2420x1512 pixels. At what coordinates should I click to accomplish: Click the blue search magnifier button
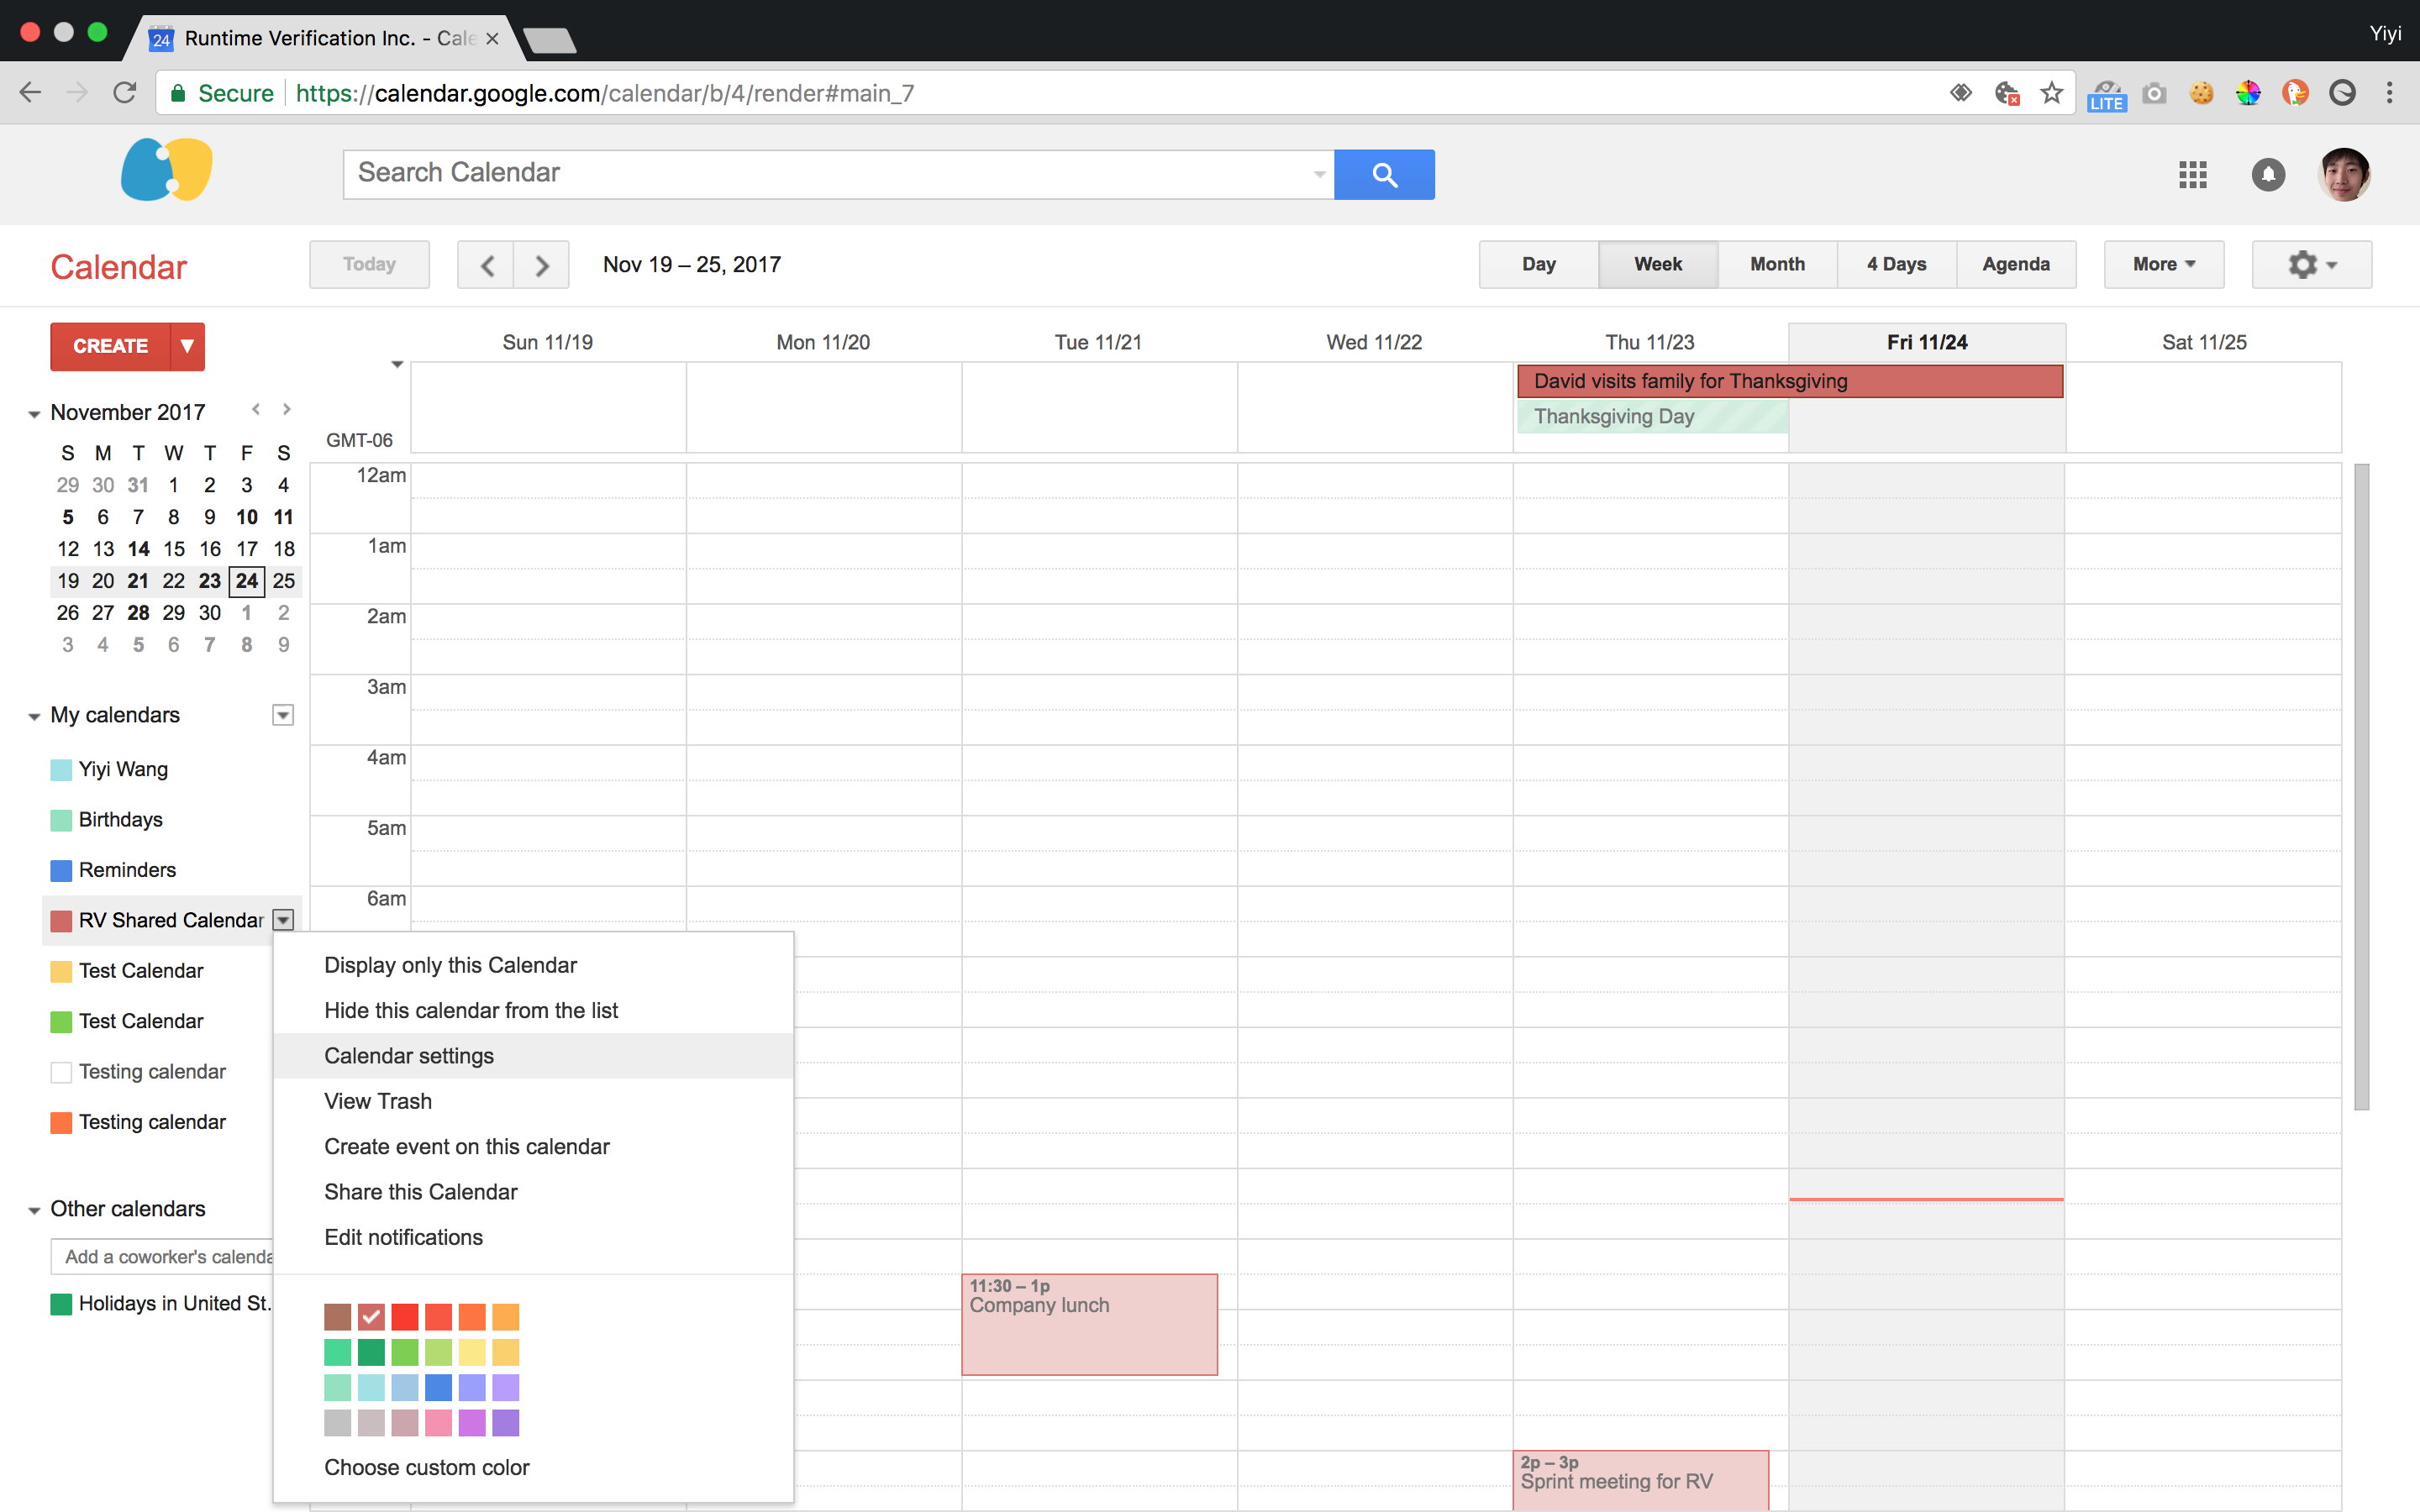tap(1383, 175)
